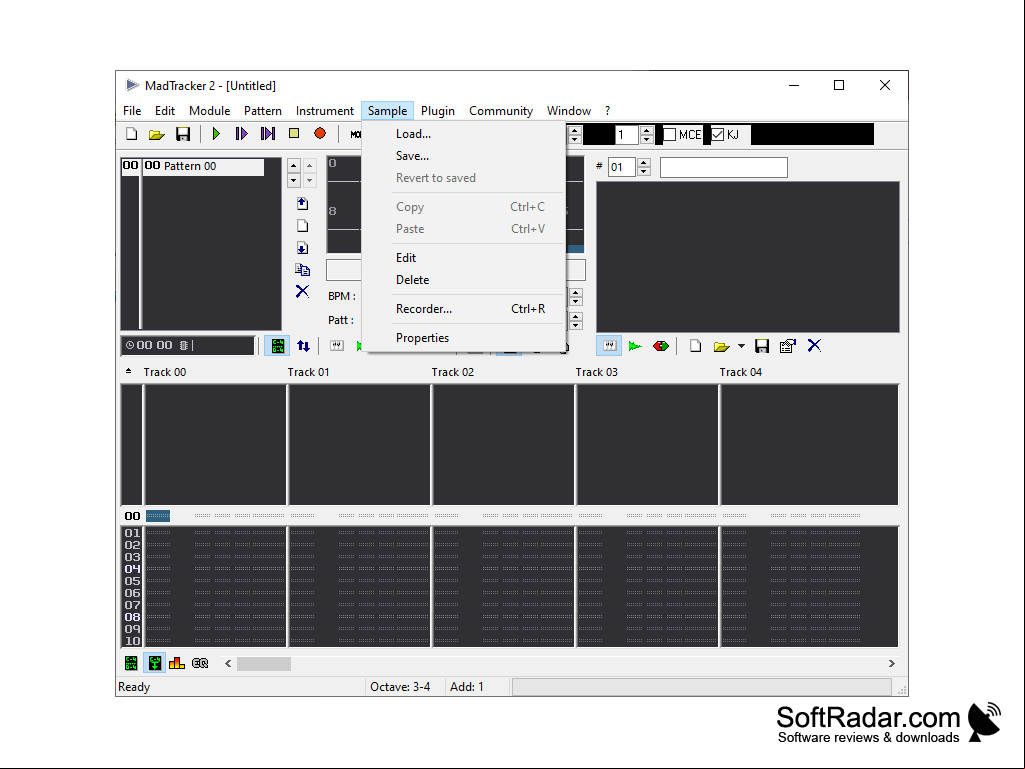The height and width of the screenshot is (769, 1025).
Task: Open Properties from Sample menu
Action: (463, 338)
